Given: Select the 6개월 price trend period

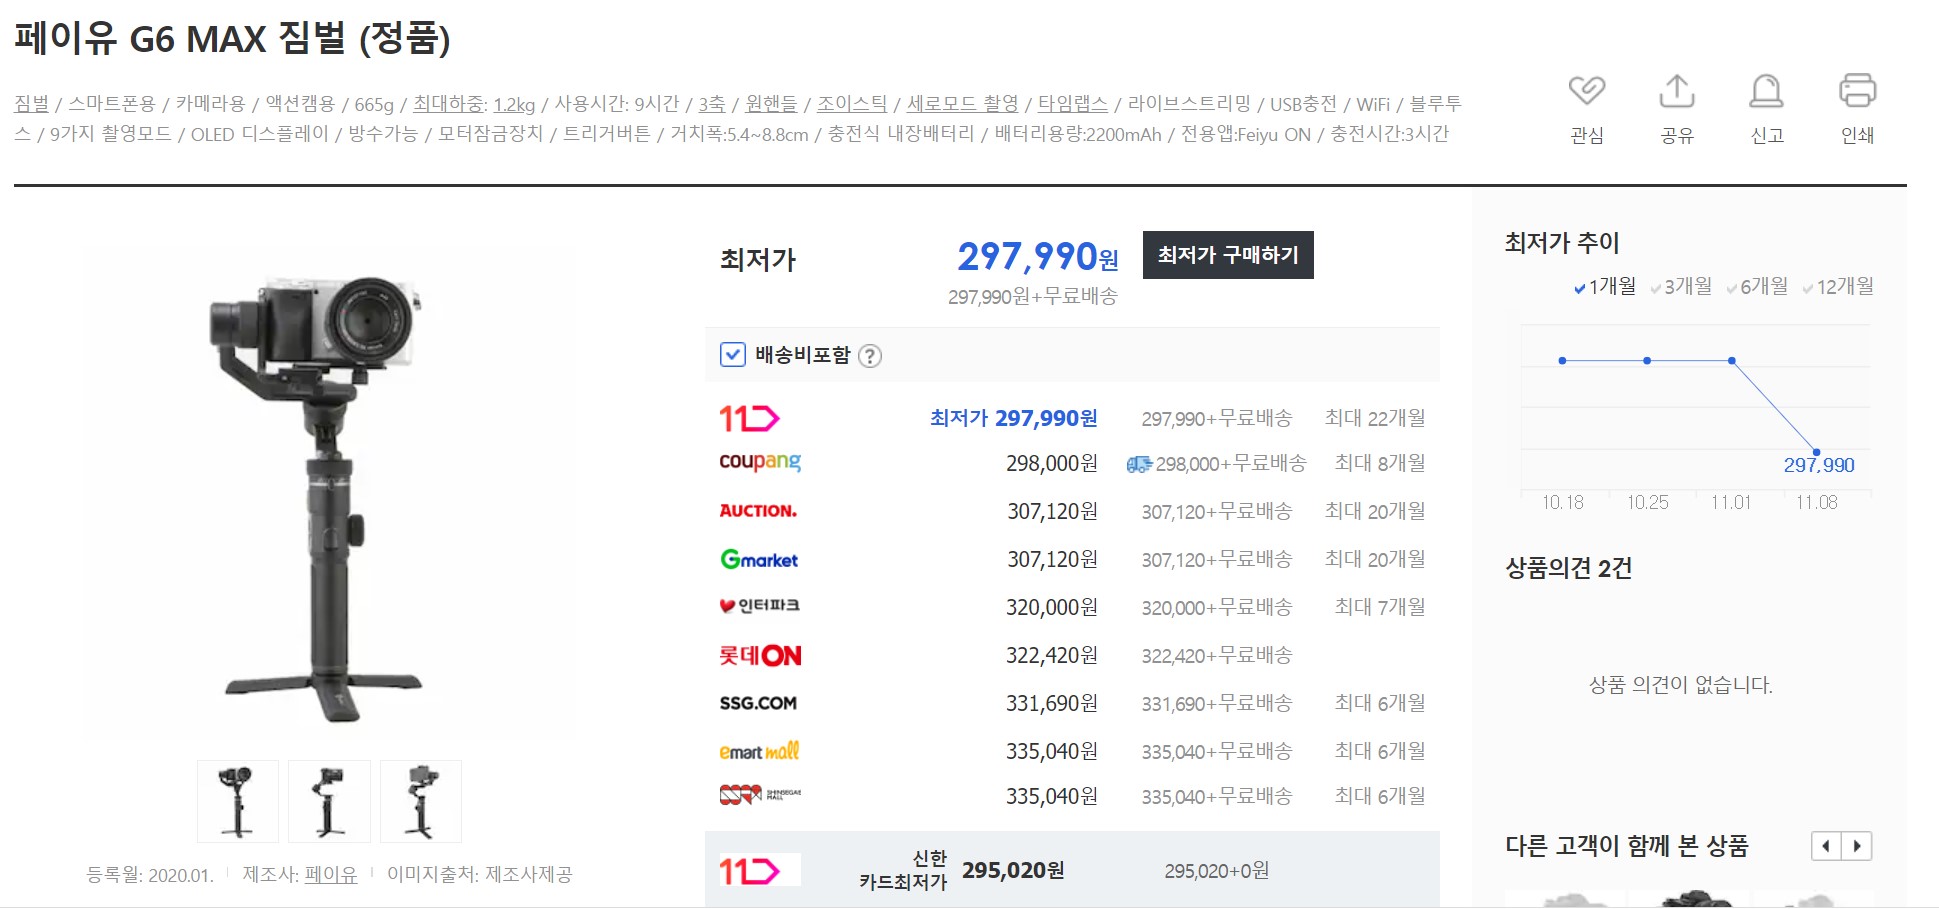Looking at the screenshot, I should (x=1757, y=287).
